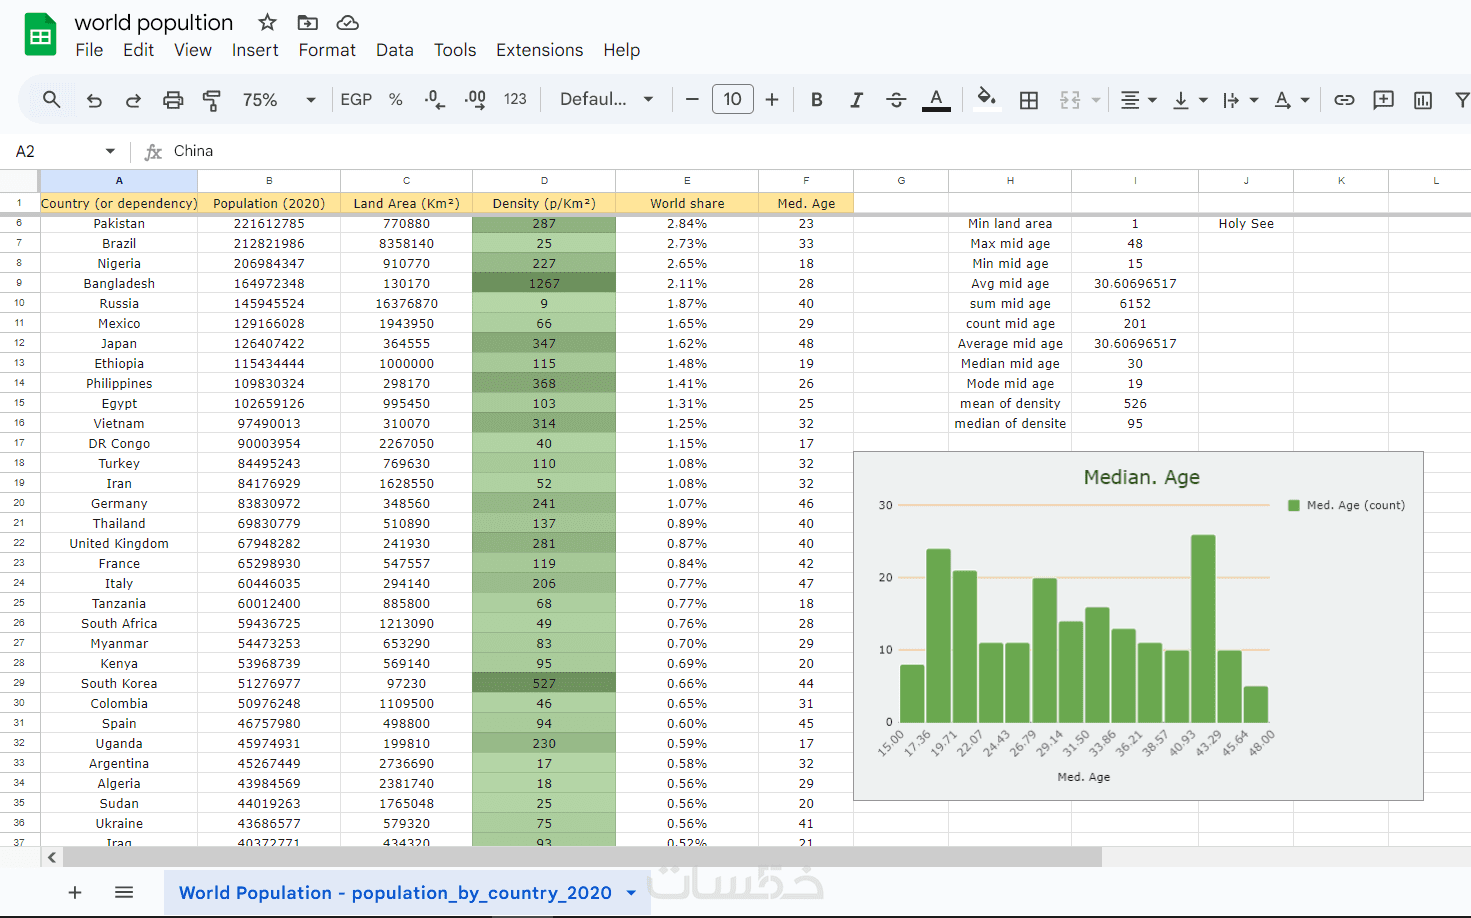
Task: Format selection as percent
Action: click(x=396, y=100)
